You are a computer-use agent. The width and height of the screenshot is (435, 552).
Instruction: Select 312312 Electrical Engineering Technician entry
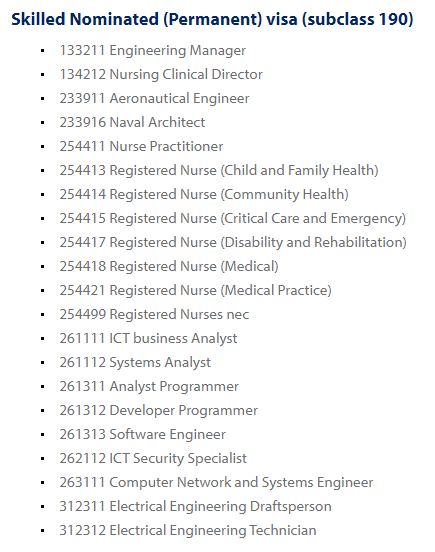tap(188, 531)
